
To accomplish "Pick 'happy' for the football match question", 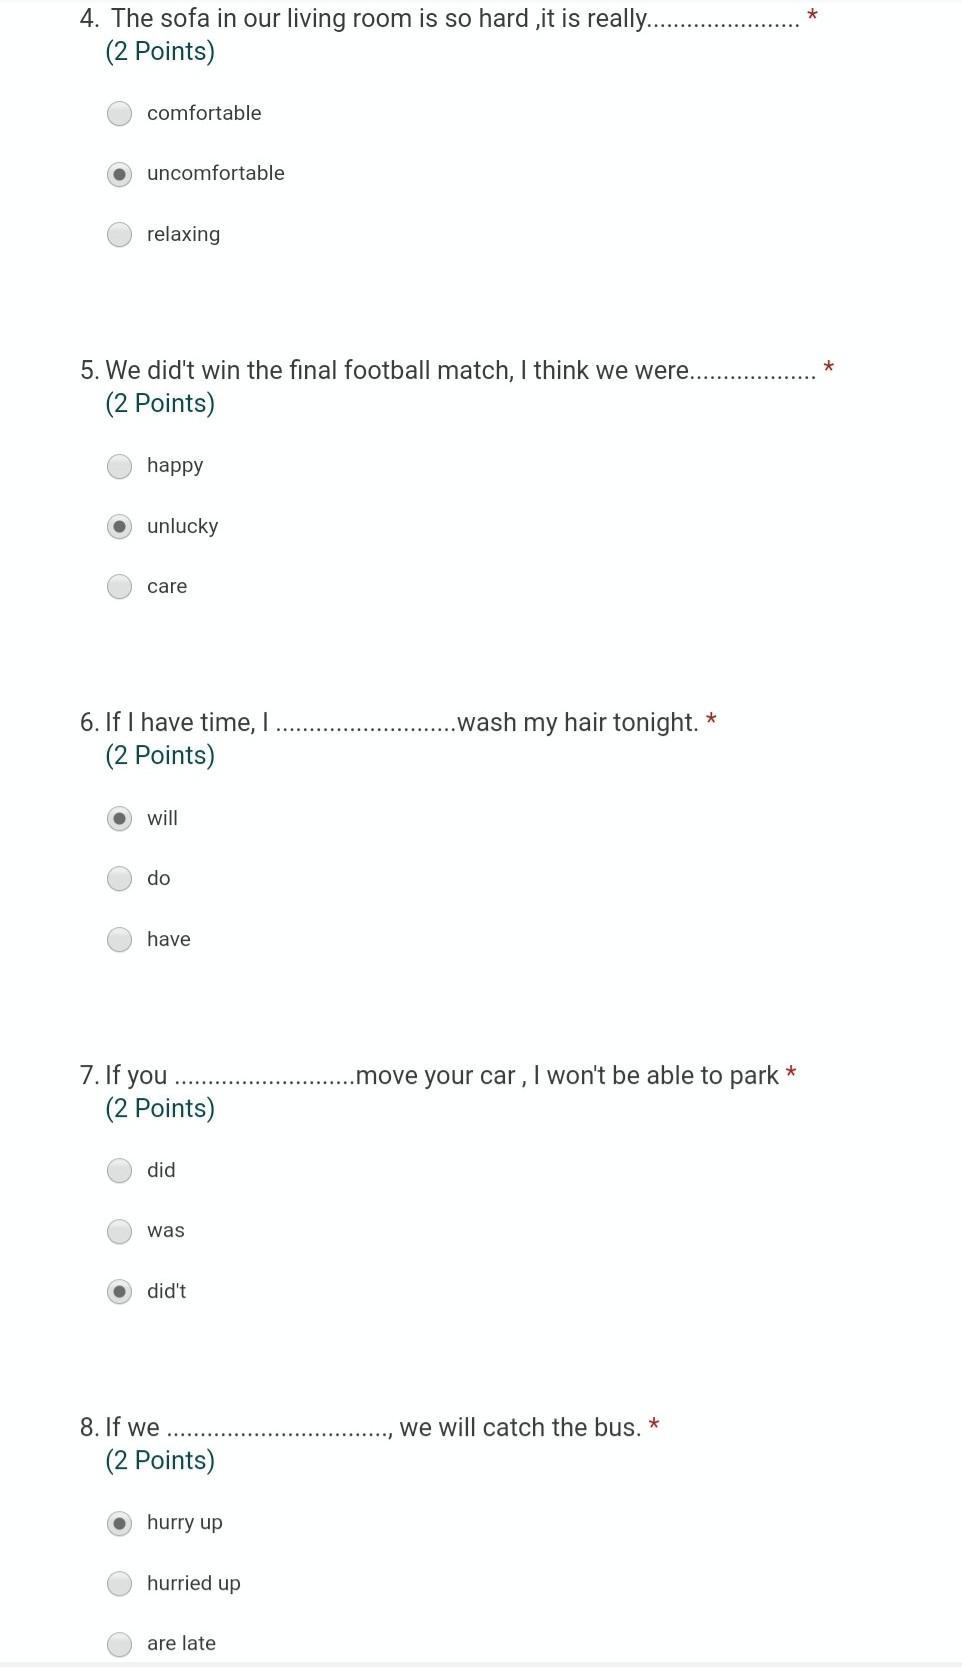I will point(120,466).
